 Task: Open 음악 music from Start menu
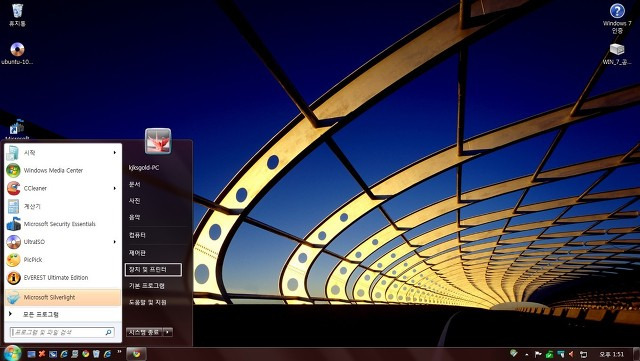[x=135, y=217]
